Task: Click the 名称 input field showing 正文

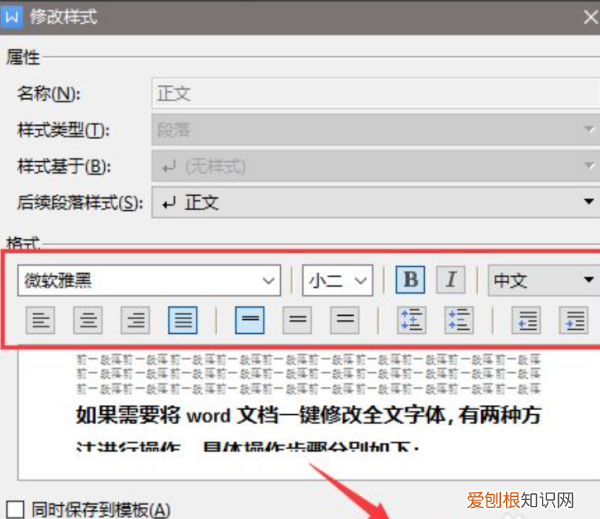Action: pyautogui.click(x=375, y=93)
